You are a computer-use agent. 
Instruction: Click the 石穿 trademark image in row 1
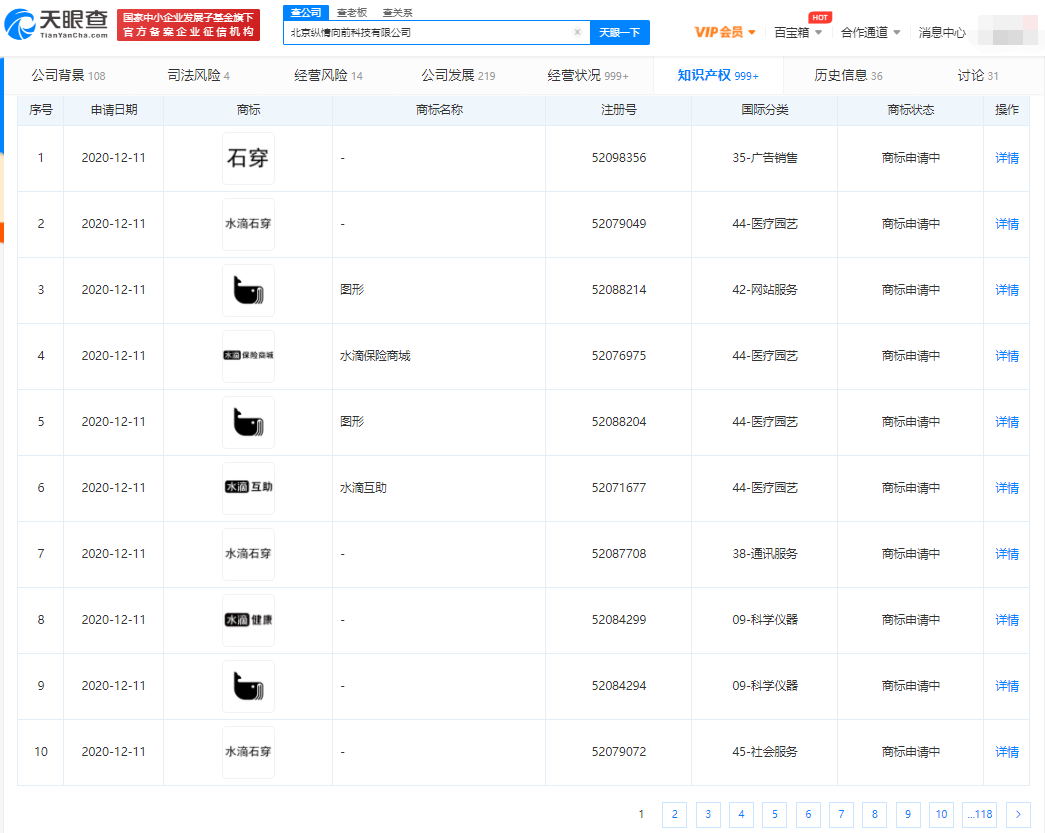click(248, 158)
